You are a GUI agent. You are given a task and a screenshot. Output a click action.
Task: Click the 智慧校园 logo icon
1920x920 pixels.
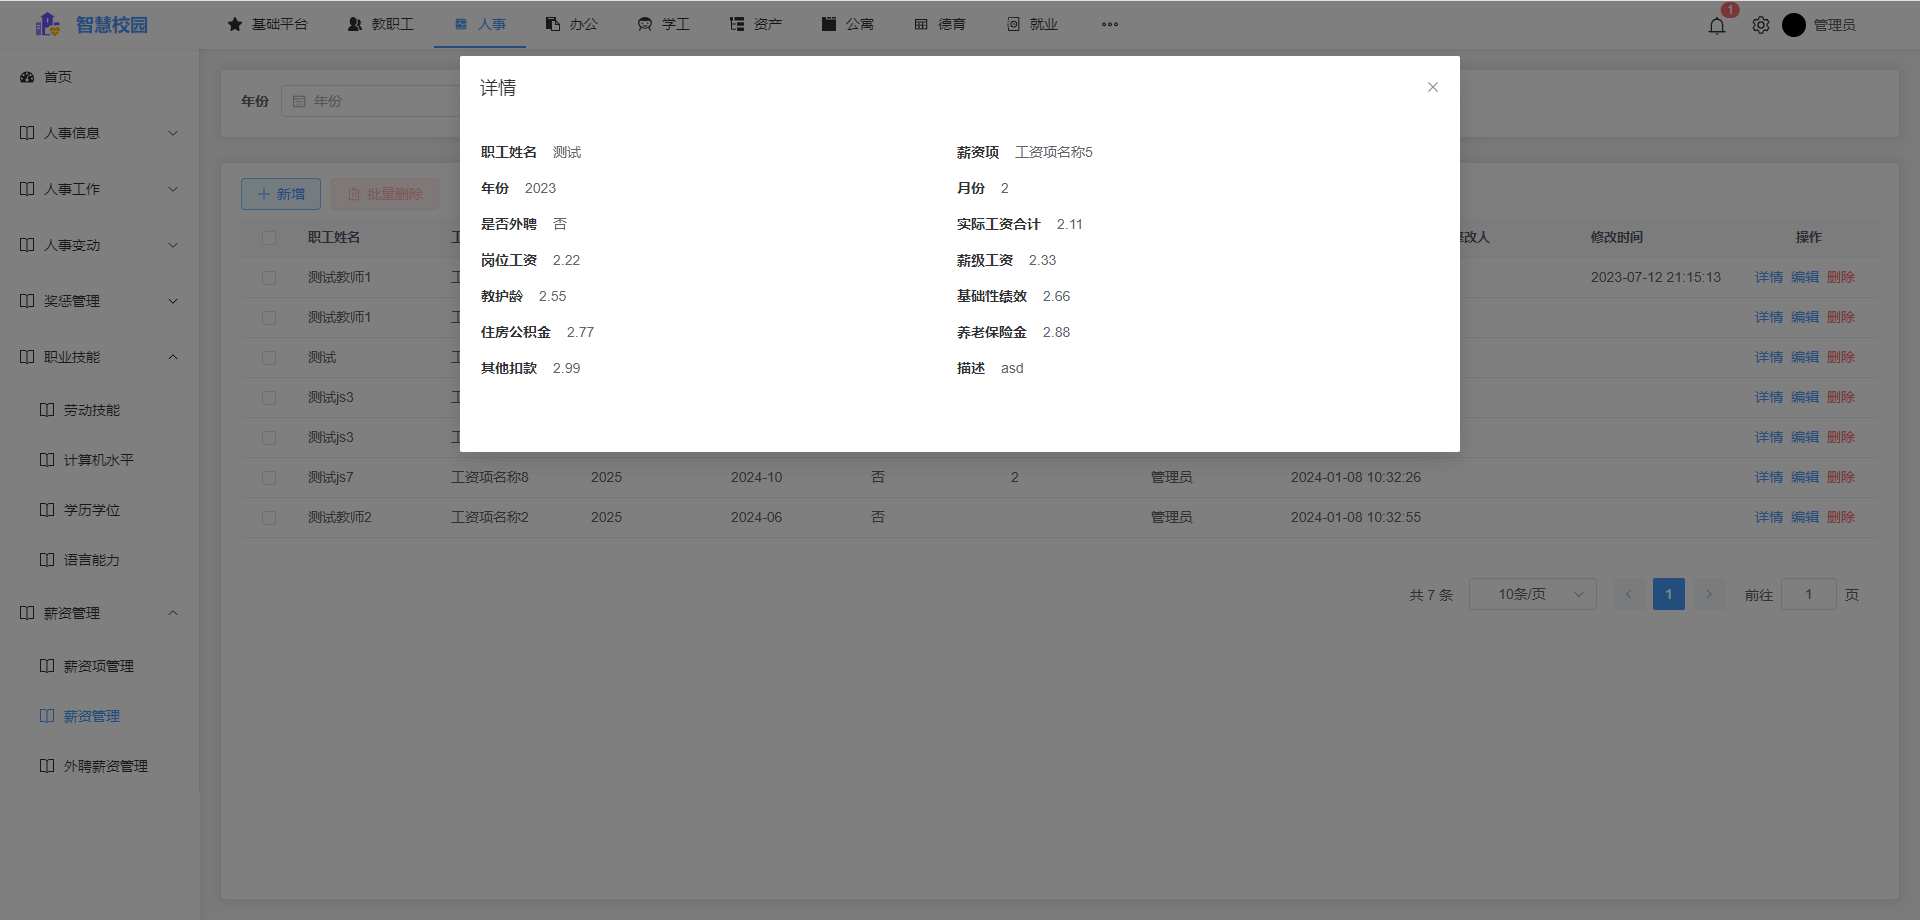click(47, 25)
